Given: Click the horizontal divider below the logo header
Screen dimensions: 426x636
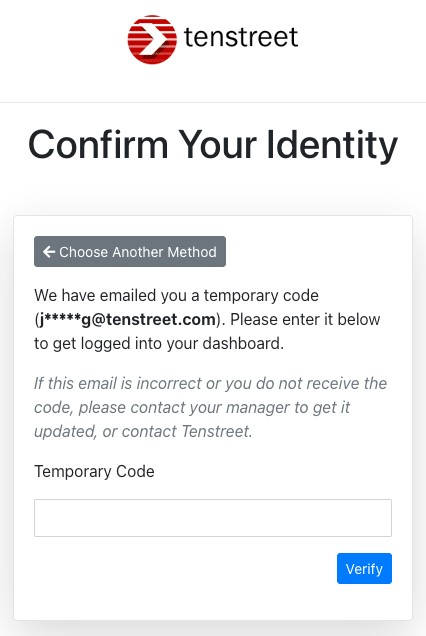Looking at the screenshot, I should (213, 102).
